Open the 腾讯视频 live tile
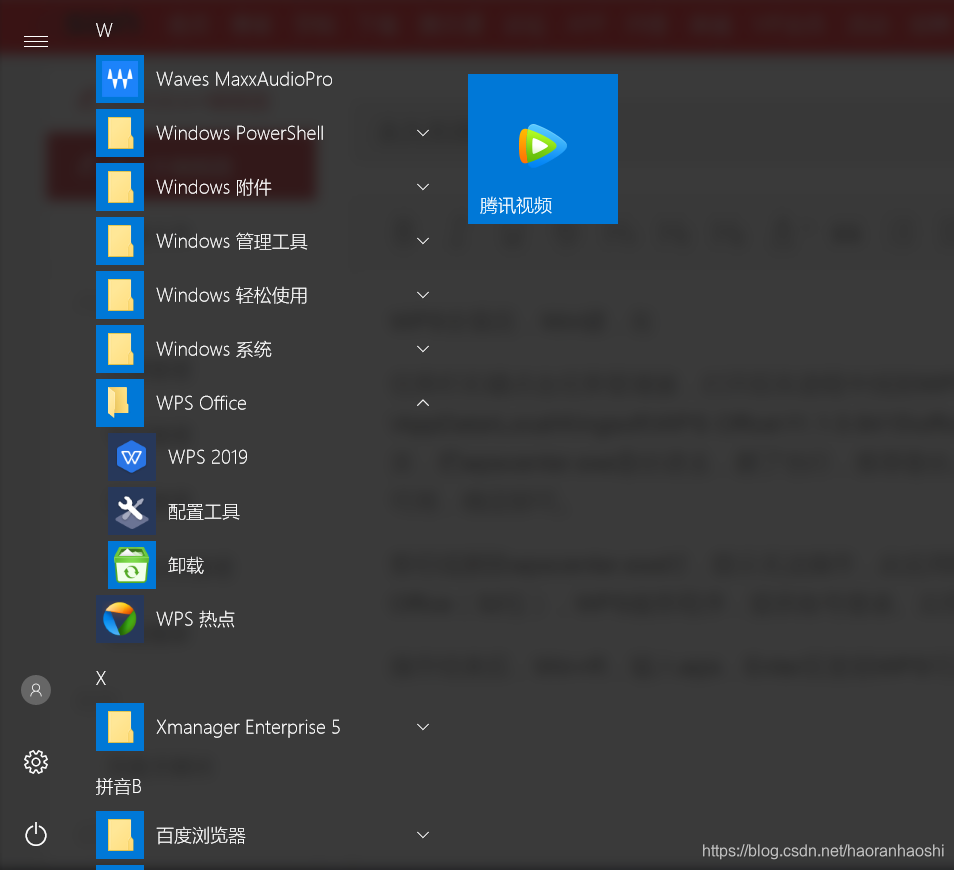 (543, 149)
